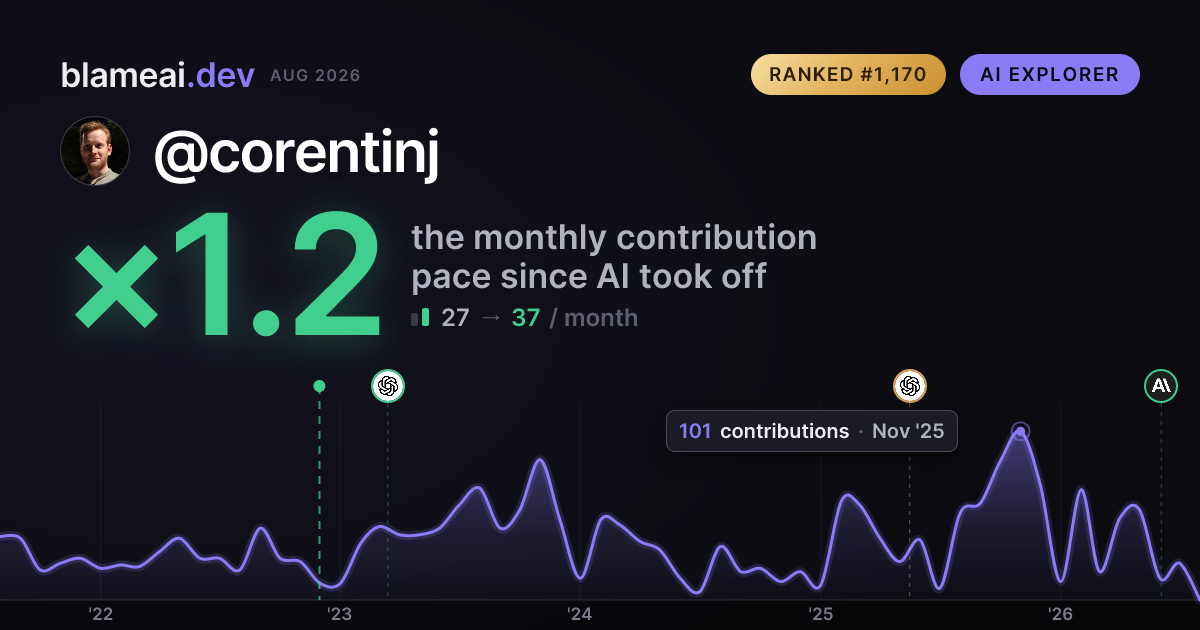Click the green 37 per month value
Screen dimensions: 1200x630
point(526,318)
